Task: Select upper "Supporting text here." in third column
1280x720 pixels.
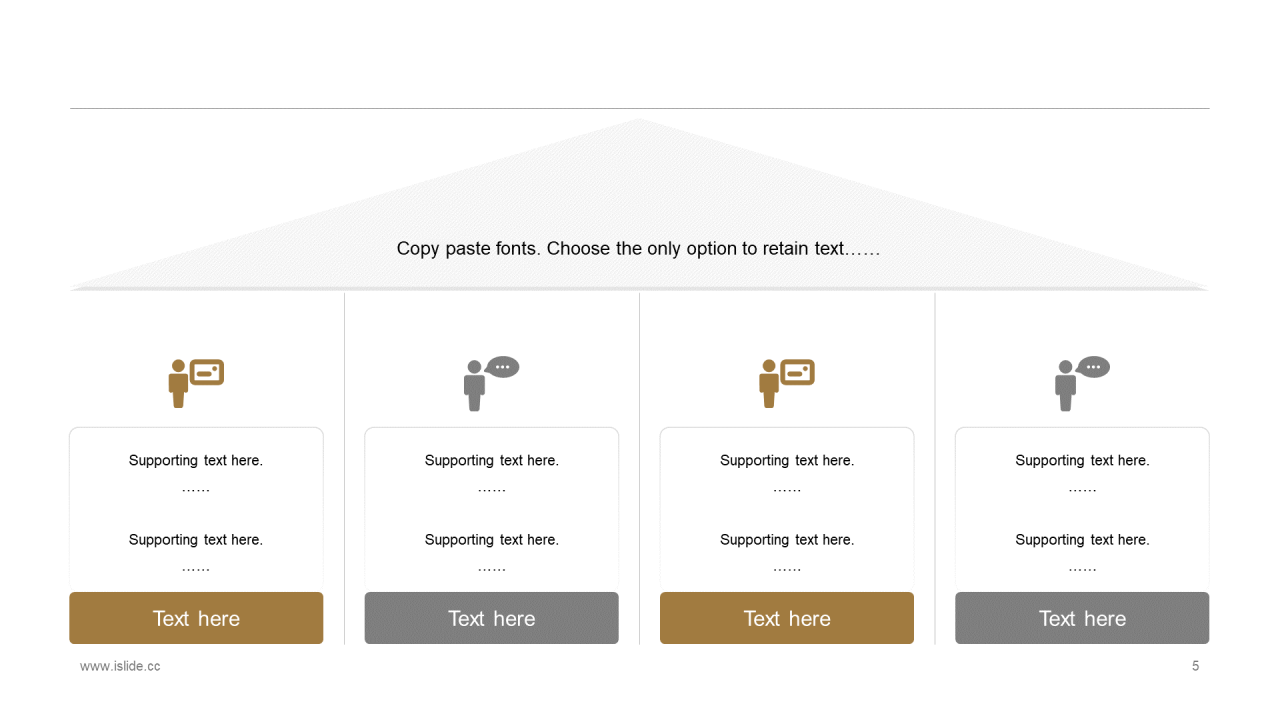Action: tap(787, 460)
